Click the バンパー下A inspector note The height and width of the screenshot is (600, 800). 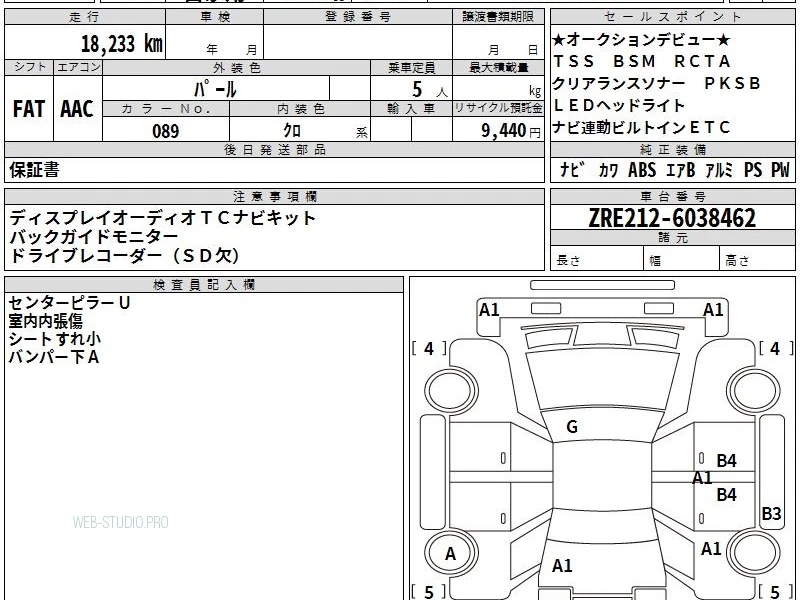[x=53, y=357]
